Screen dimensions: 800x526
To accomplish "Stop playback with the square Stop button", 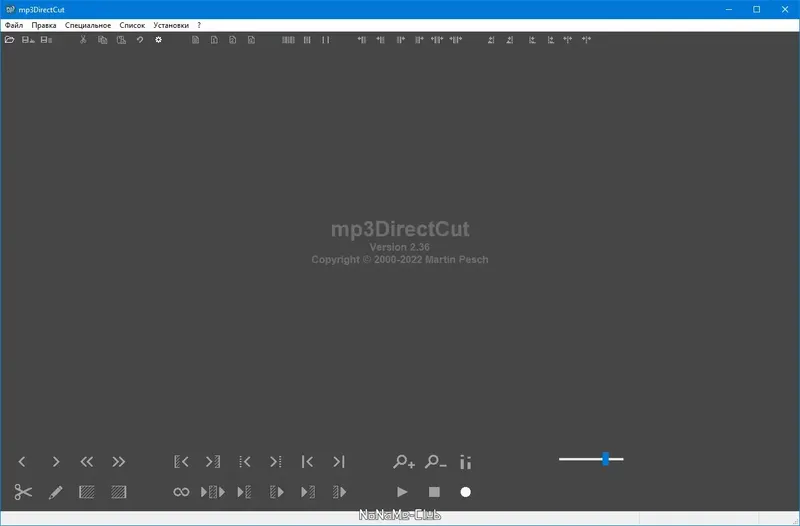I will (x=434, y=492).
